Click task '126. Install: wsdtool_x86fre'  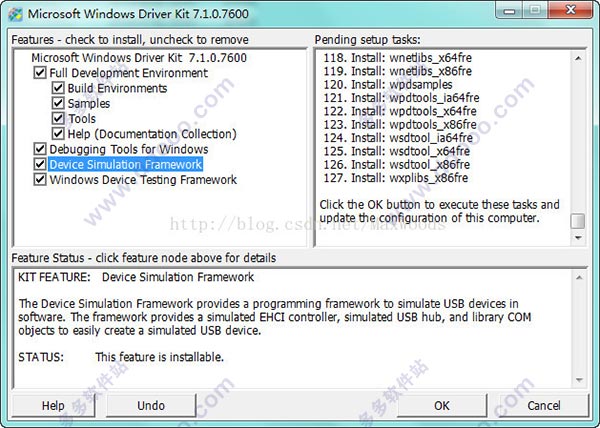(x=396, y=164)
